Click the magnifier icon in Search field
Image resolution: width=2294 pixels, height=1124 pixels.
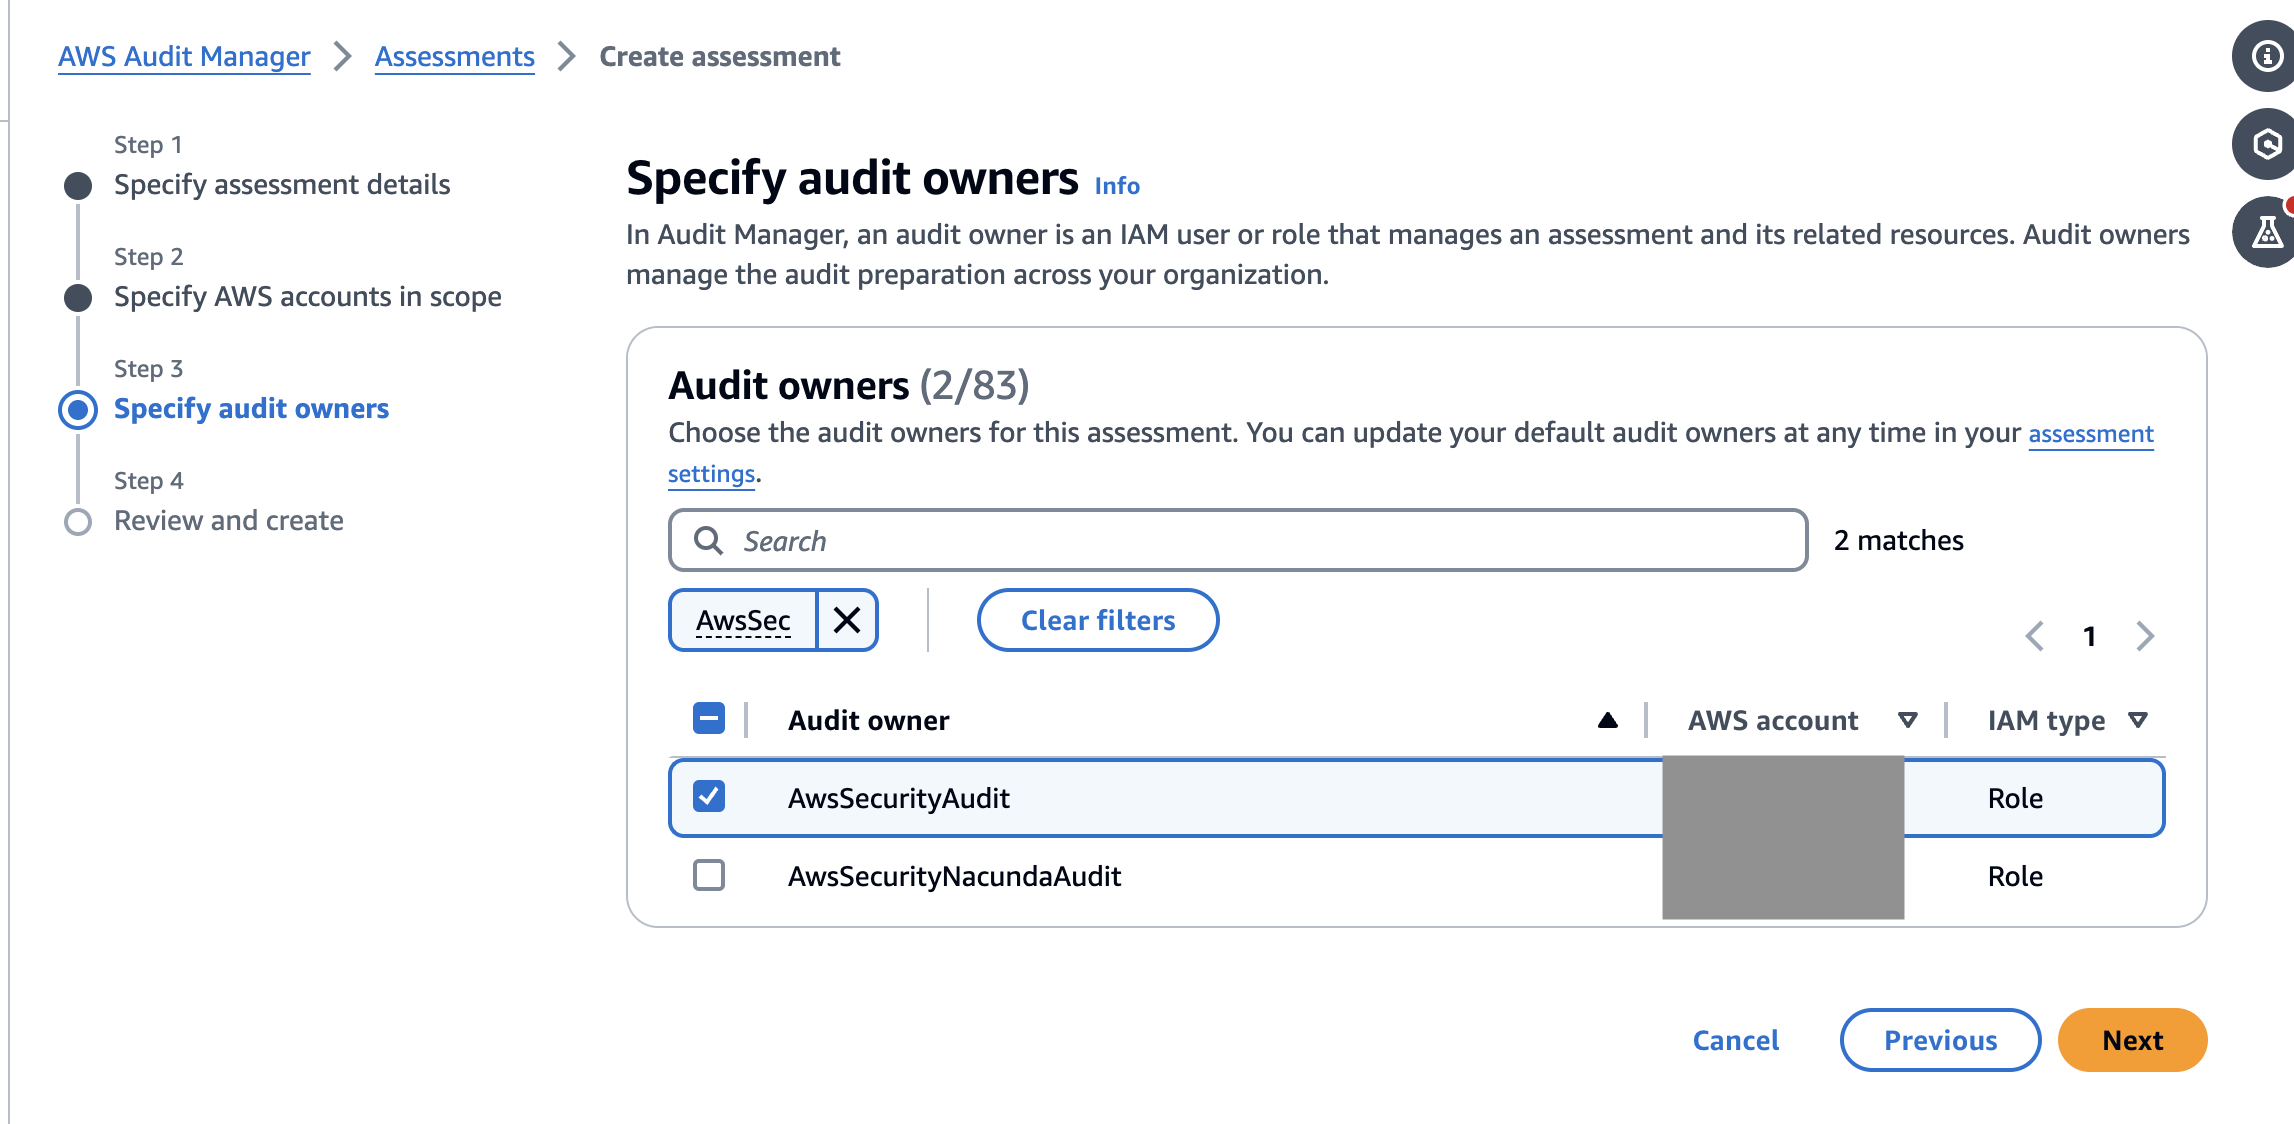[709, 541]
